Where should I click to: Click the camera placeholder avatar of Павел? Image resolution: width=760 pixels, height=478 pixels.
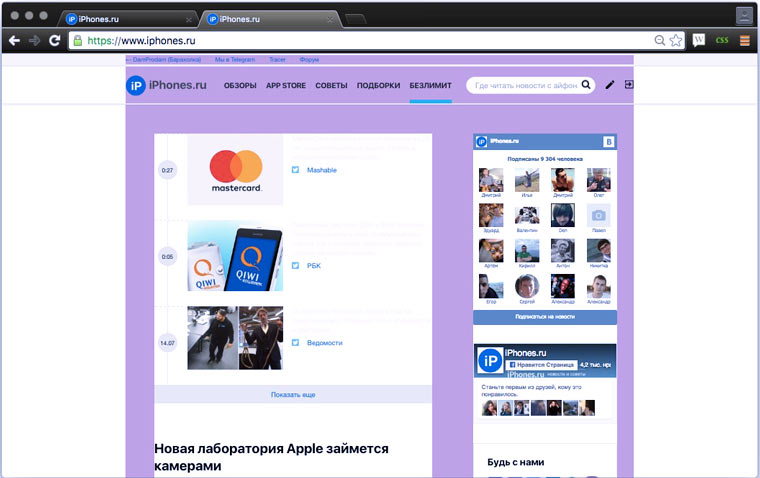tap(599, 215)
